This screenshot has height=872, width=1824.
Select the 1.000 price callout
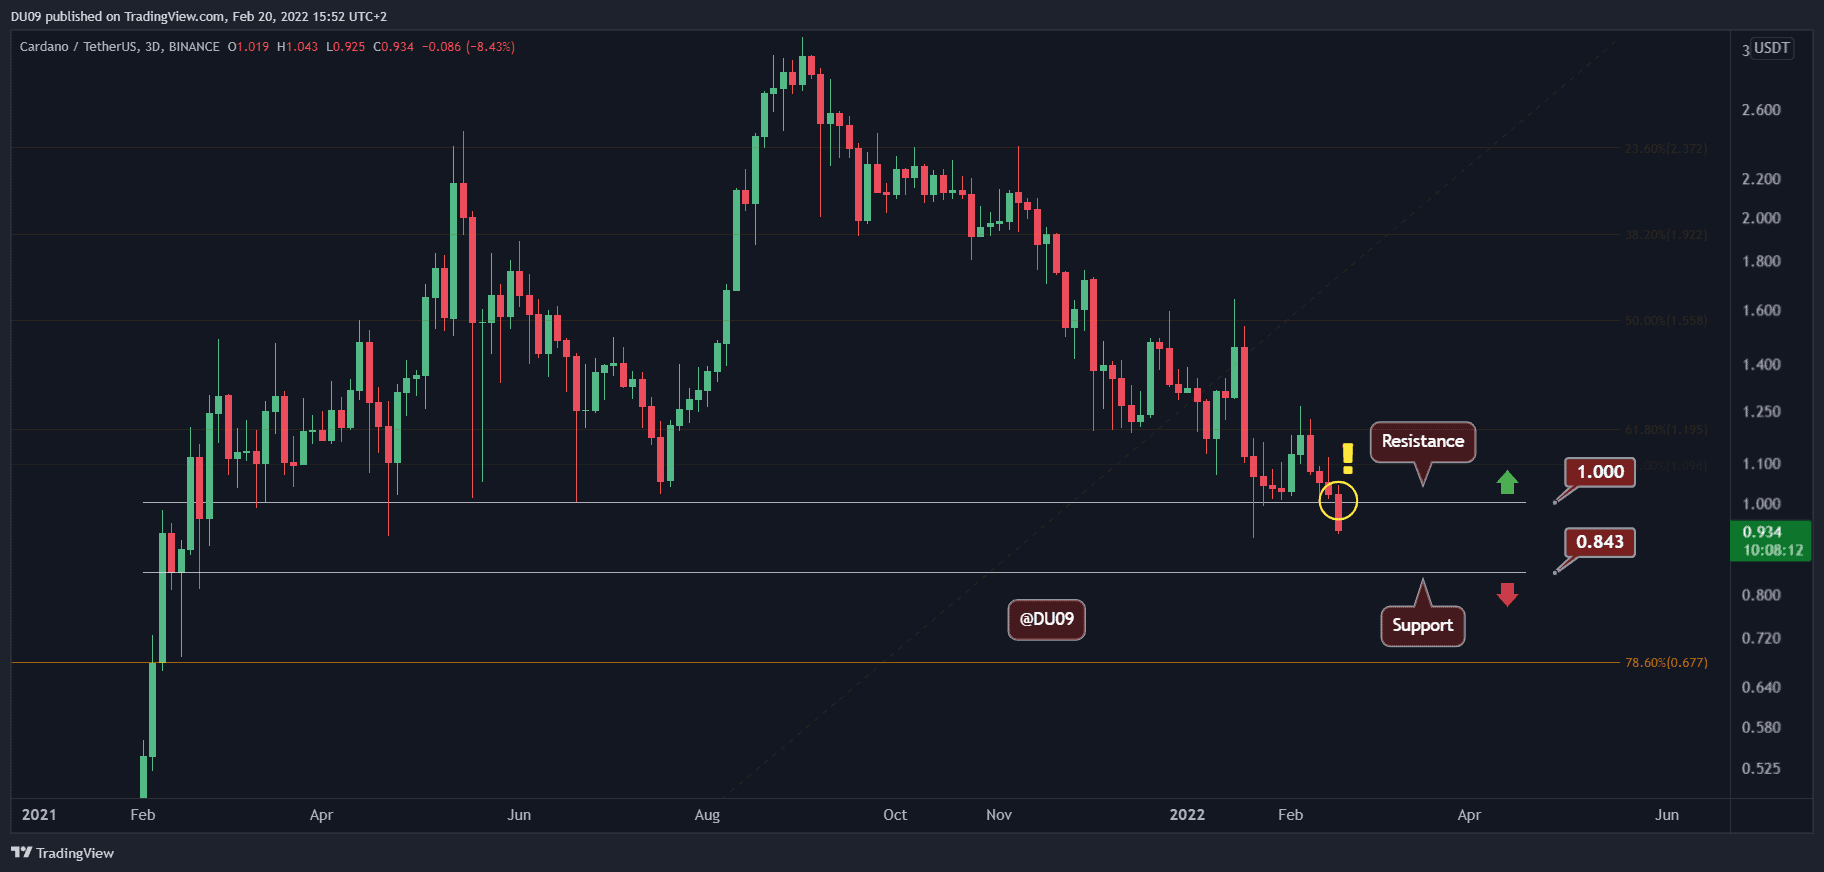(x=1600, y=472)
